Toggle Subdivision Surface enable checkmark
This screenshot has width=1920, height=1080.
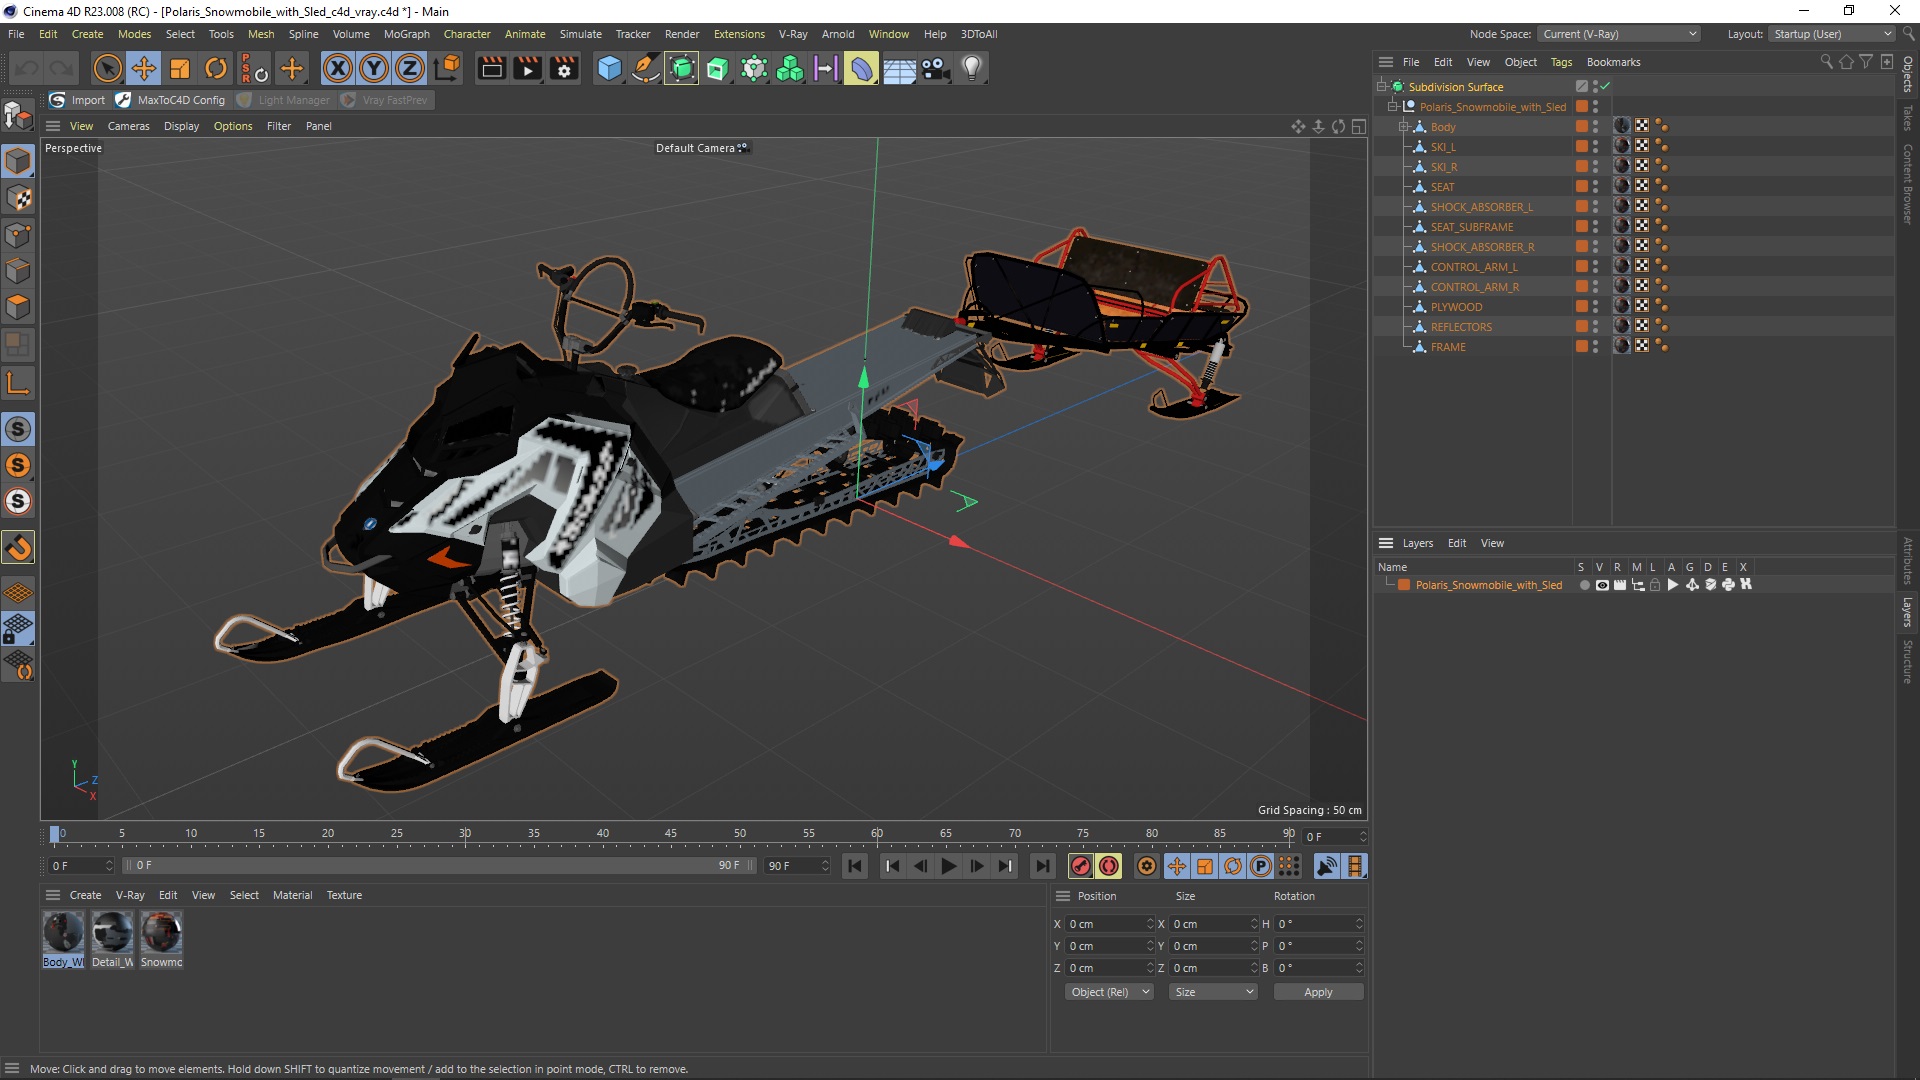pos(1605,87)
